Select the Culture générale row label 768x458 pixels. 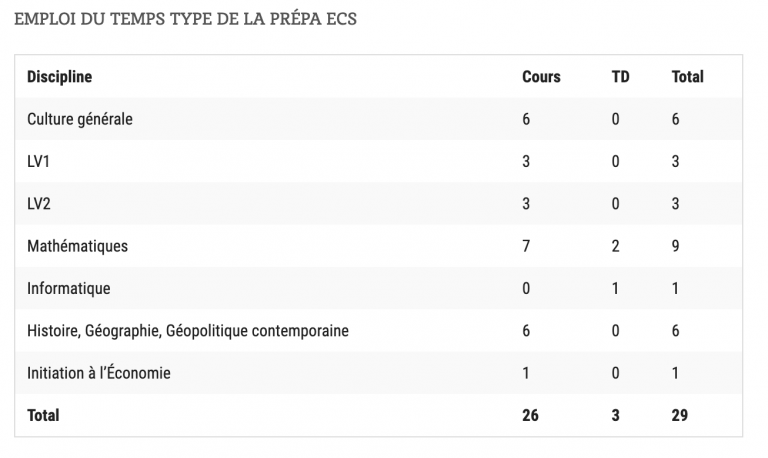coord(80,119)
